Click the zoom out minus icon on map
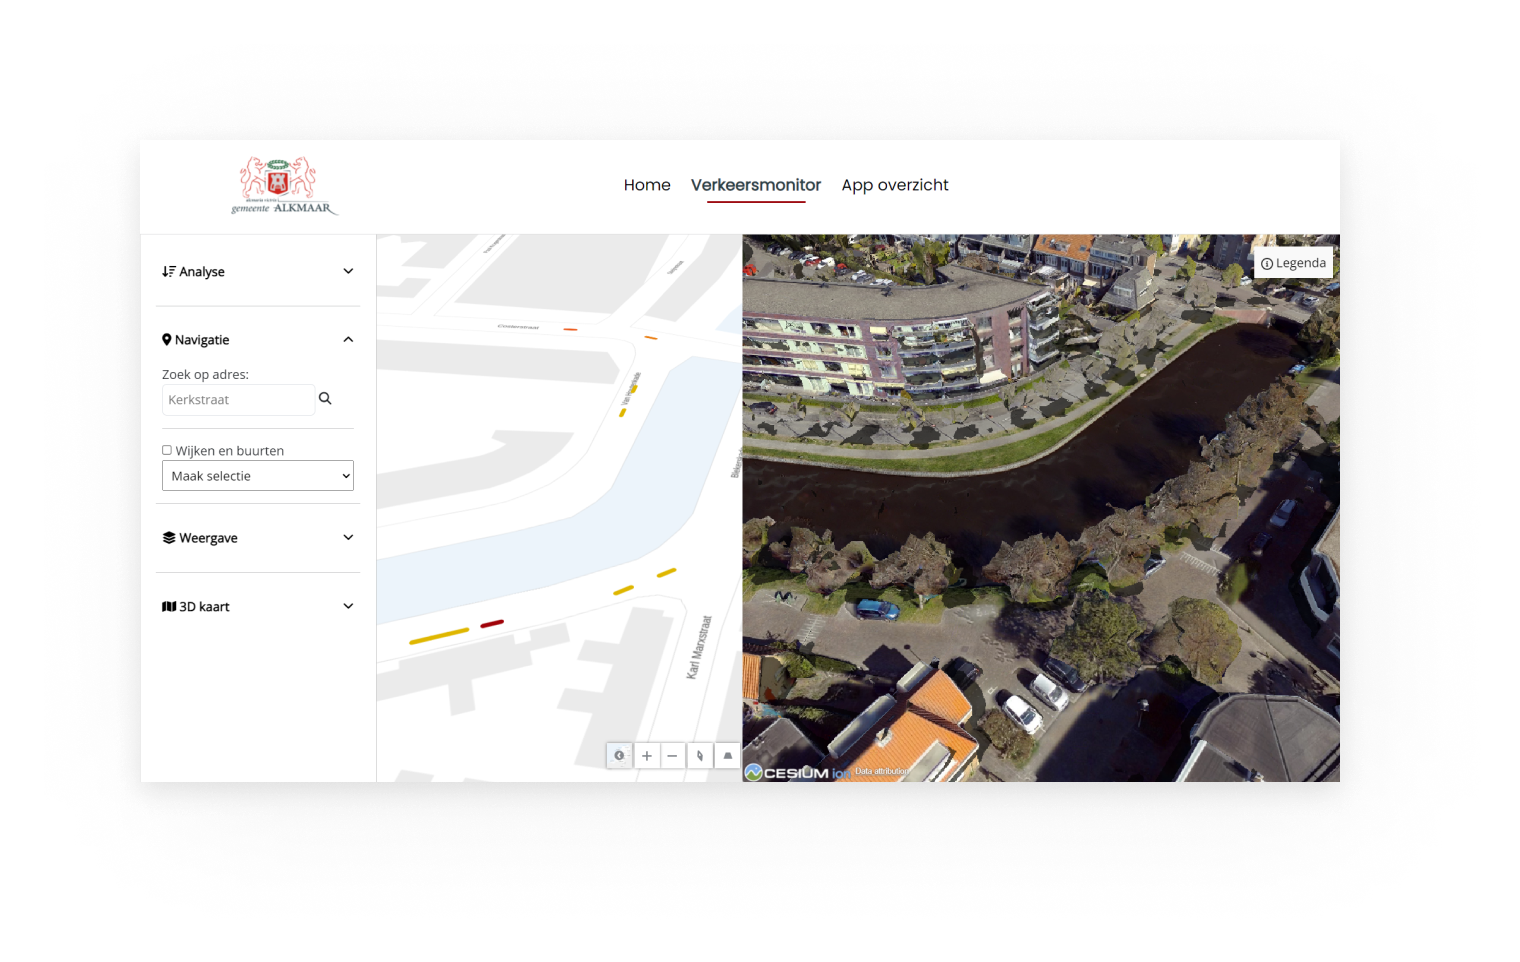 671,755
